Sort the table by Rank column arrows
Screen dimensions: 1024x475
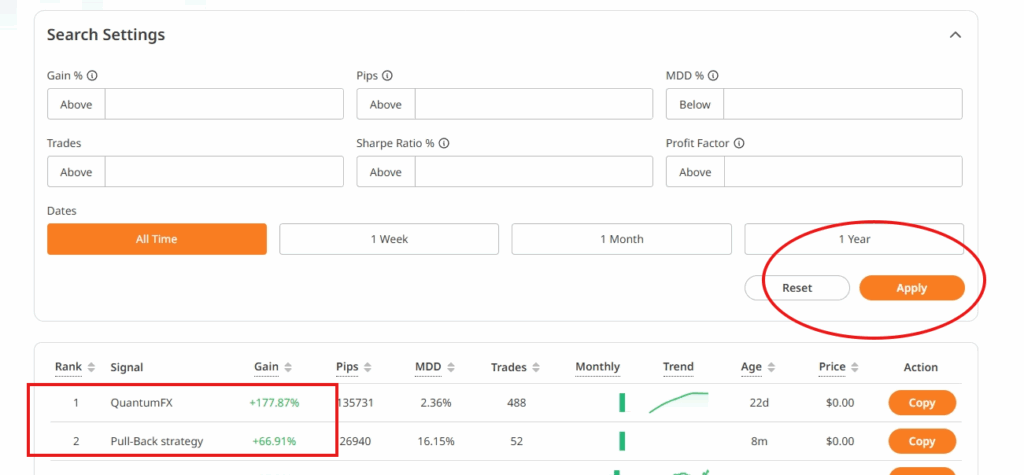click(x=91, y=367)
